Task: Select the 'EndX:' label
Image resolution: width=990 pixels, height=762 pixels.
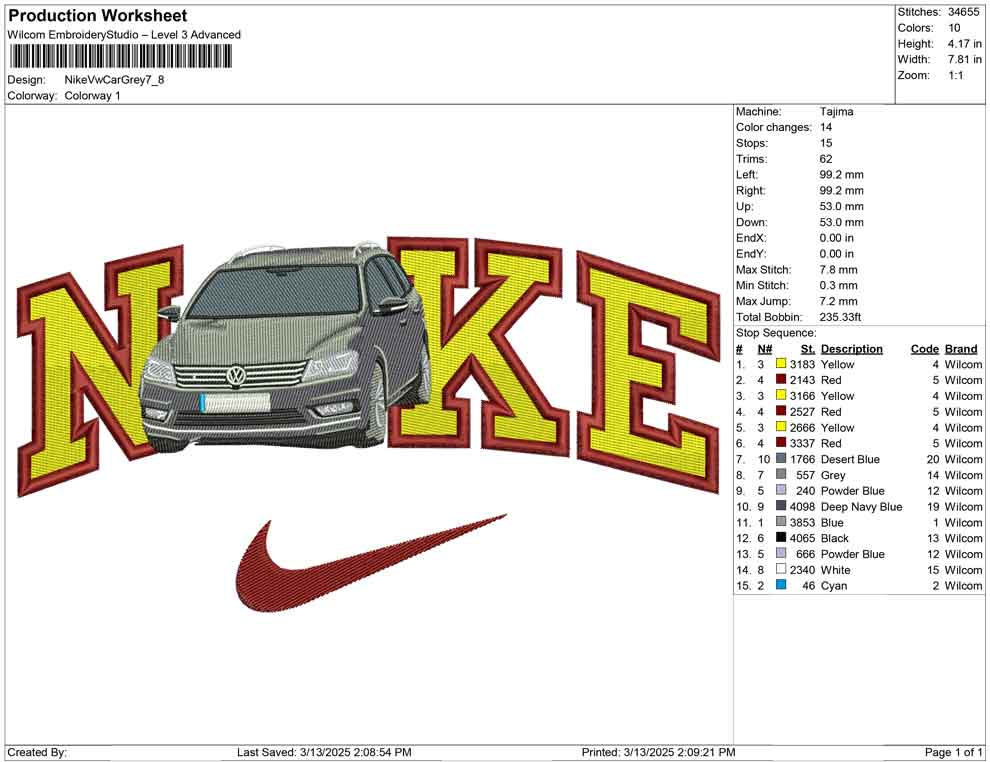Action: coord(751,238)
